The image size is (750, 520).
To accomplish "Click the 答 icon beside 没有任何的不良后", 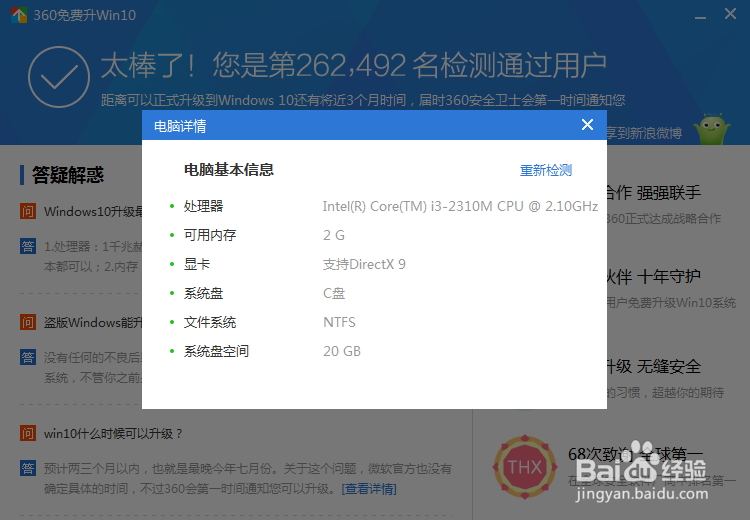I will [28, 357].
